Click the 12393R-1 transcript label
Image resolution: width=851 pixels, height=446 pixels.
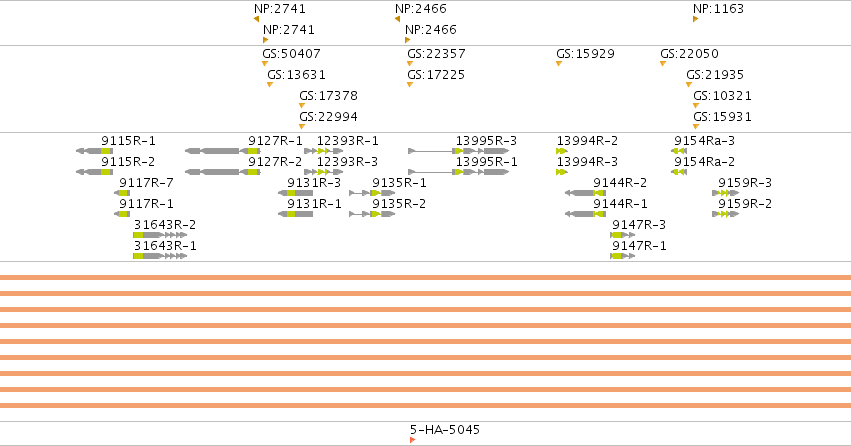(x=347, y=141)
